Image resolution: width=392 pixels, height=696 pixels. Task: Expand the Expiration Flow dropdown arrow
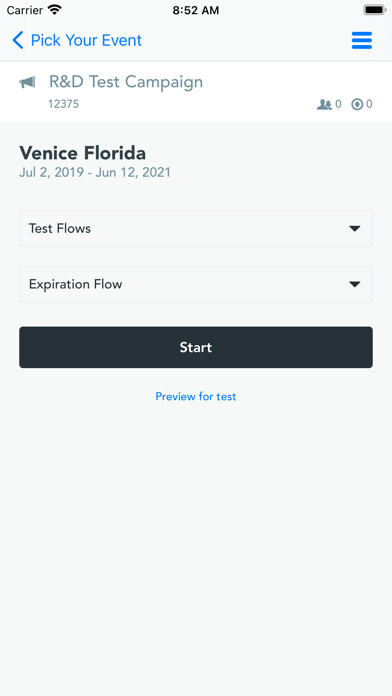354,285
